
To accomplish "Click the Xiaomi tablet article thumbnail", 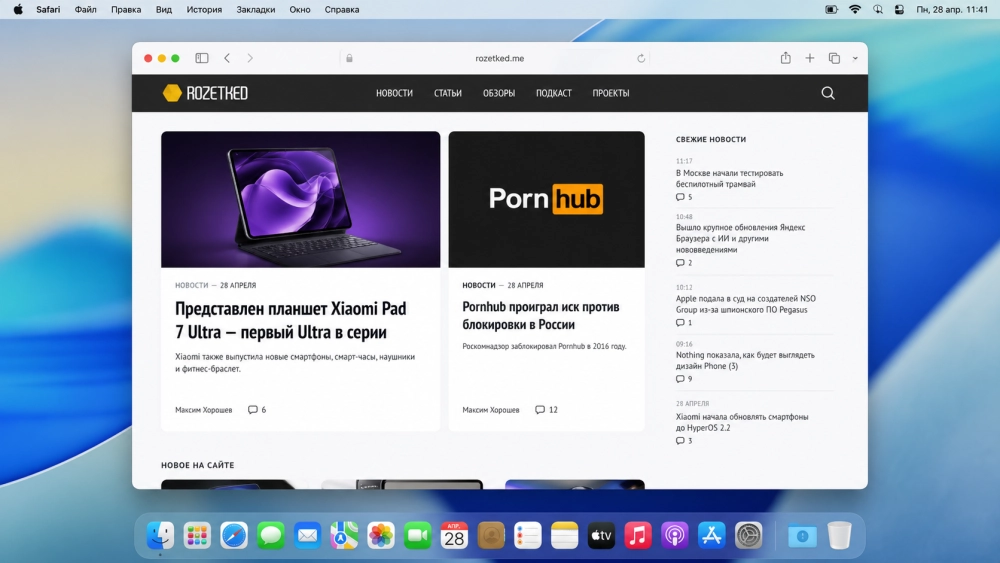I will pos(300,199).
